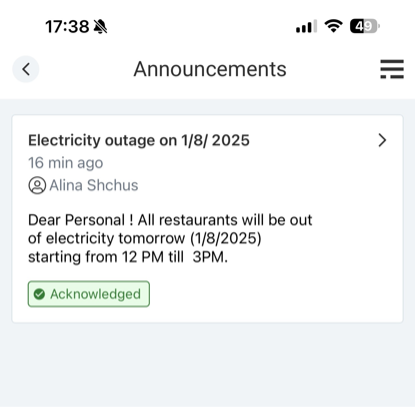Image resolution: width=415 pixels, height=408 pixels.
Task: Tap the battery level indicator
Action: (x=365, y=26)
